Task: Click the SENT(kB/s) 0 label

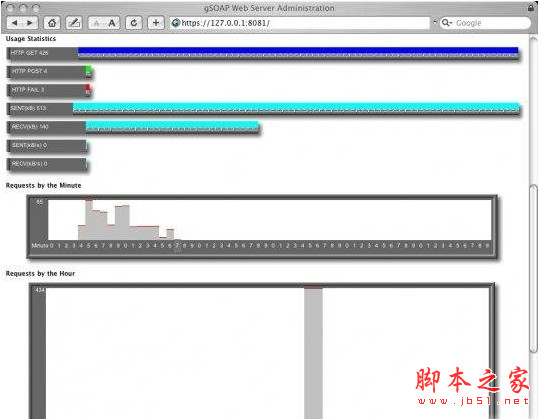Action: (x=29, y=145)
